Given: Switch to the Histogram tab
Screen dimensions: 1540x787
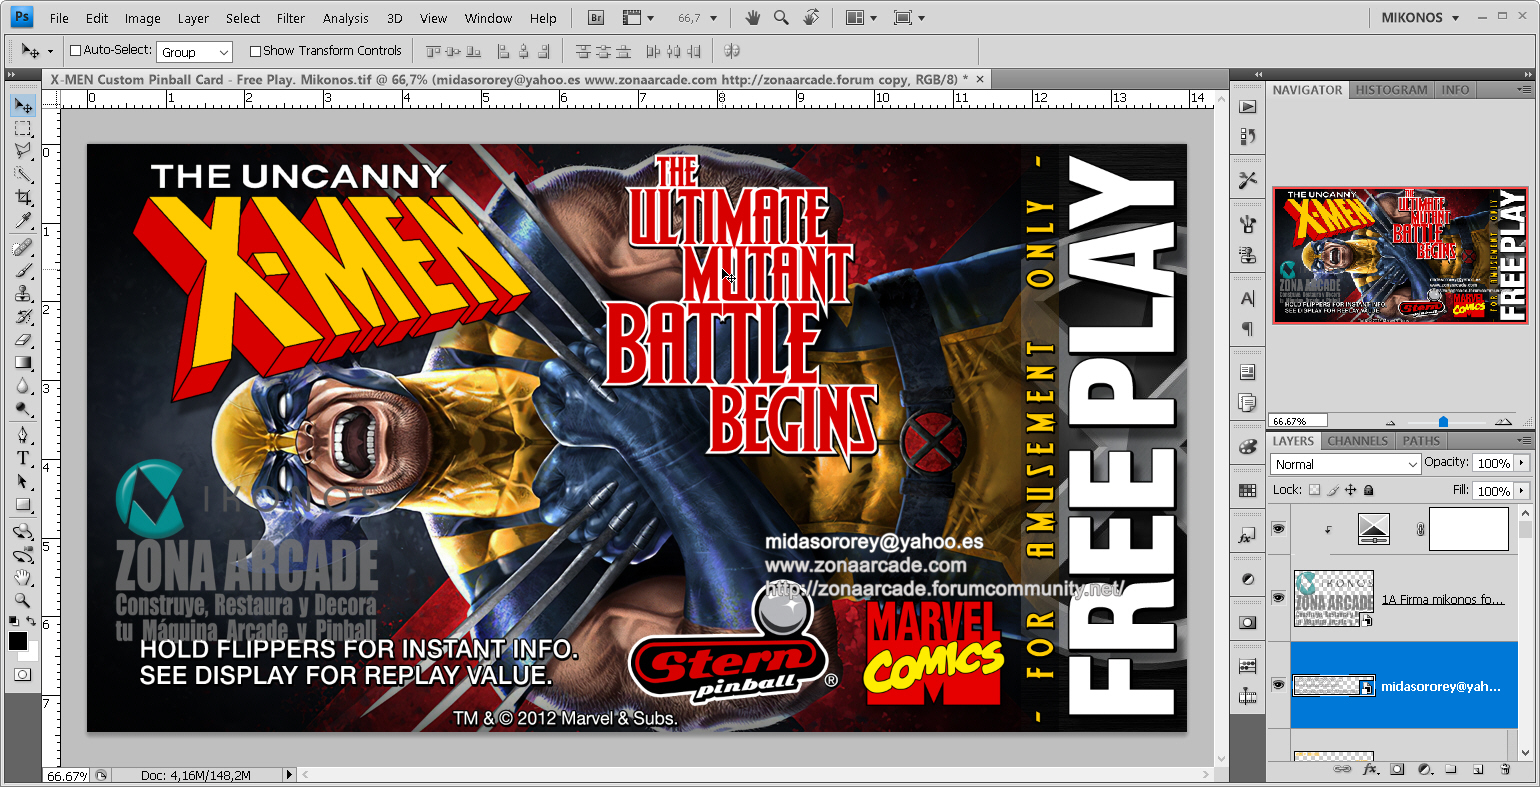Looking at the screenshot, I should 1391,90.
